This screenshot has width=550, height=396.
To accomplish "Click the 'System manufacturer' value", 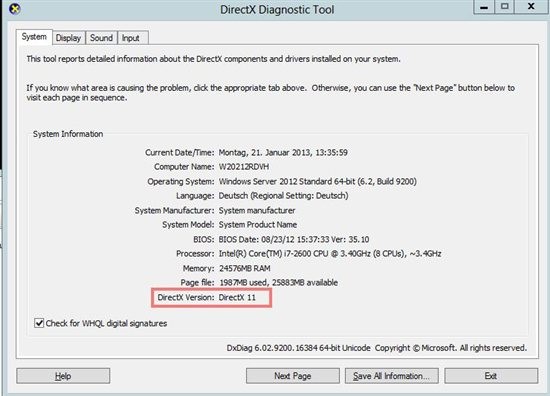I will 257,210.
